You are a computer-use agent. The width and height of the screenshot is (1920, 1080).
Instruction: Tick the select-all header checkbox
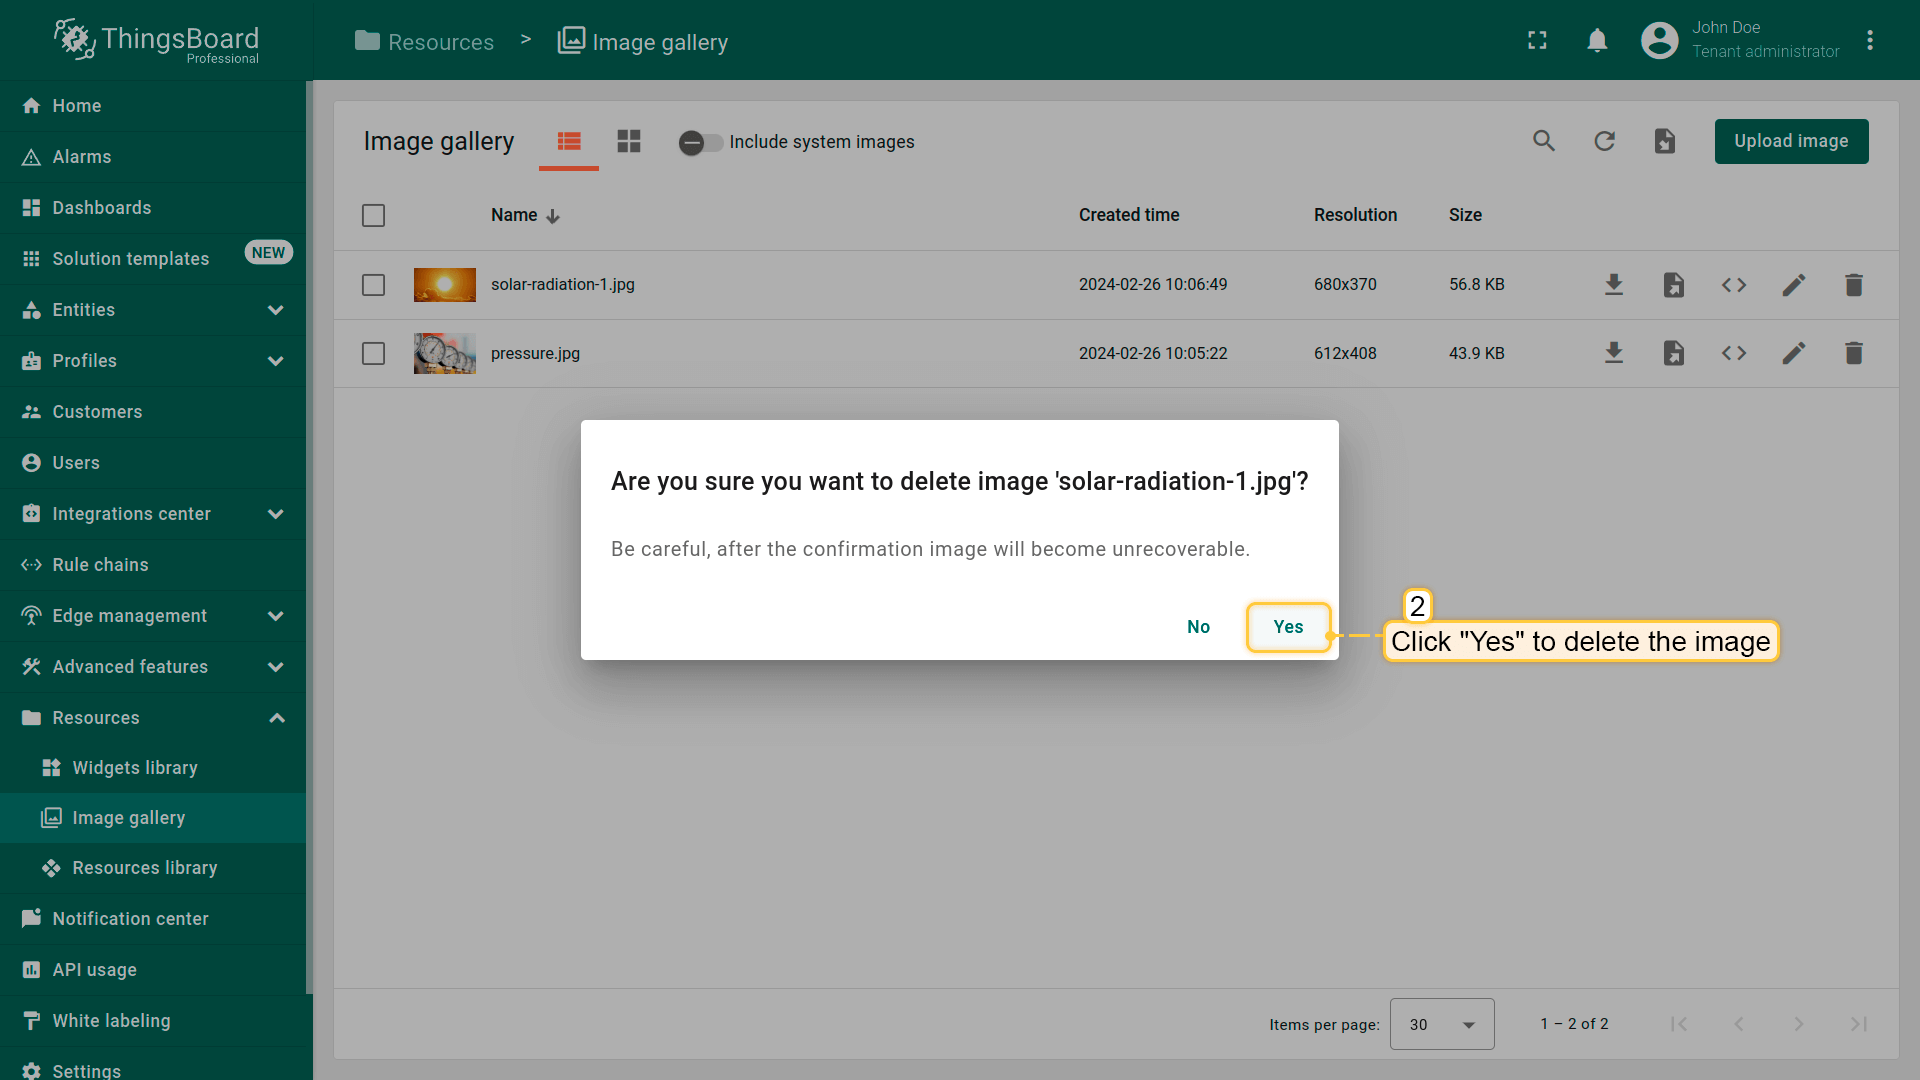tap(373, 215)
